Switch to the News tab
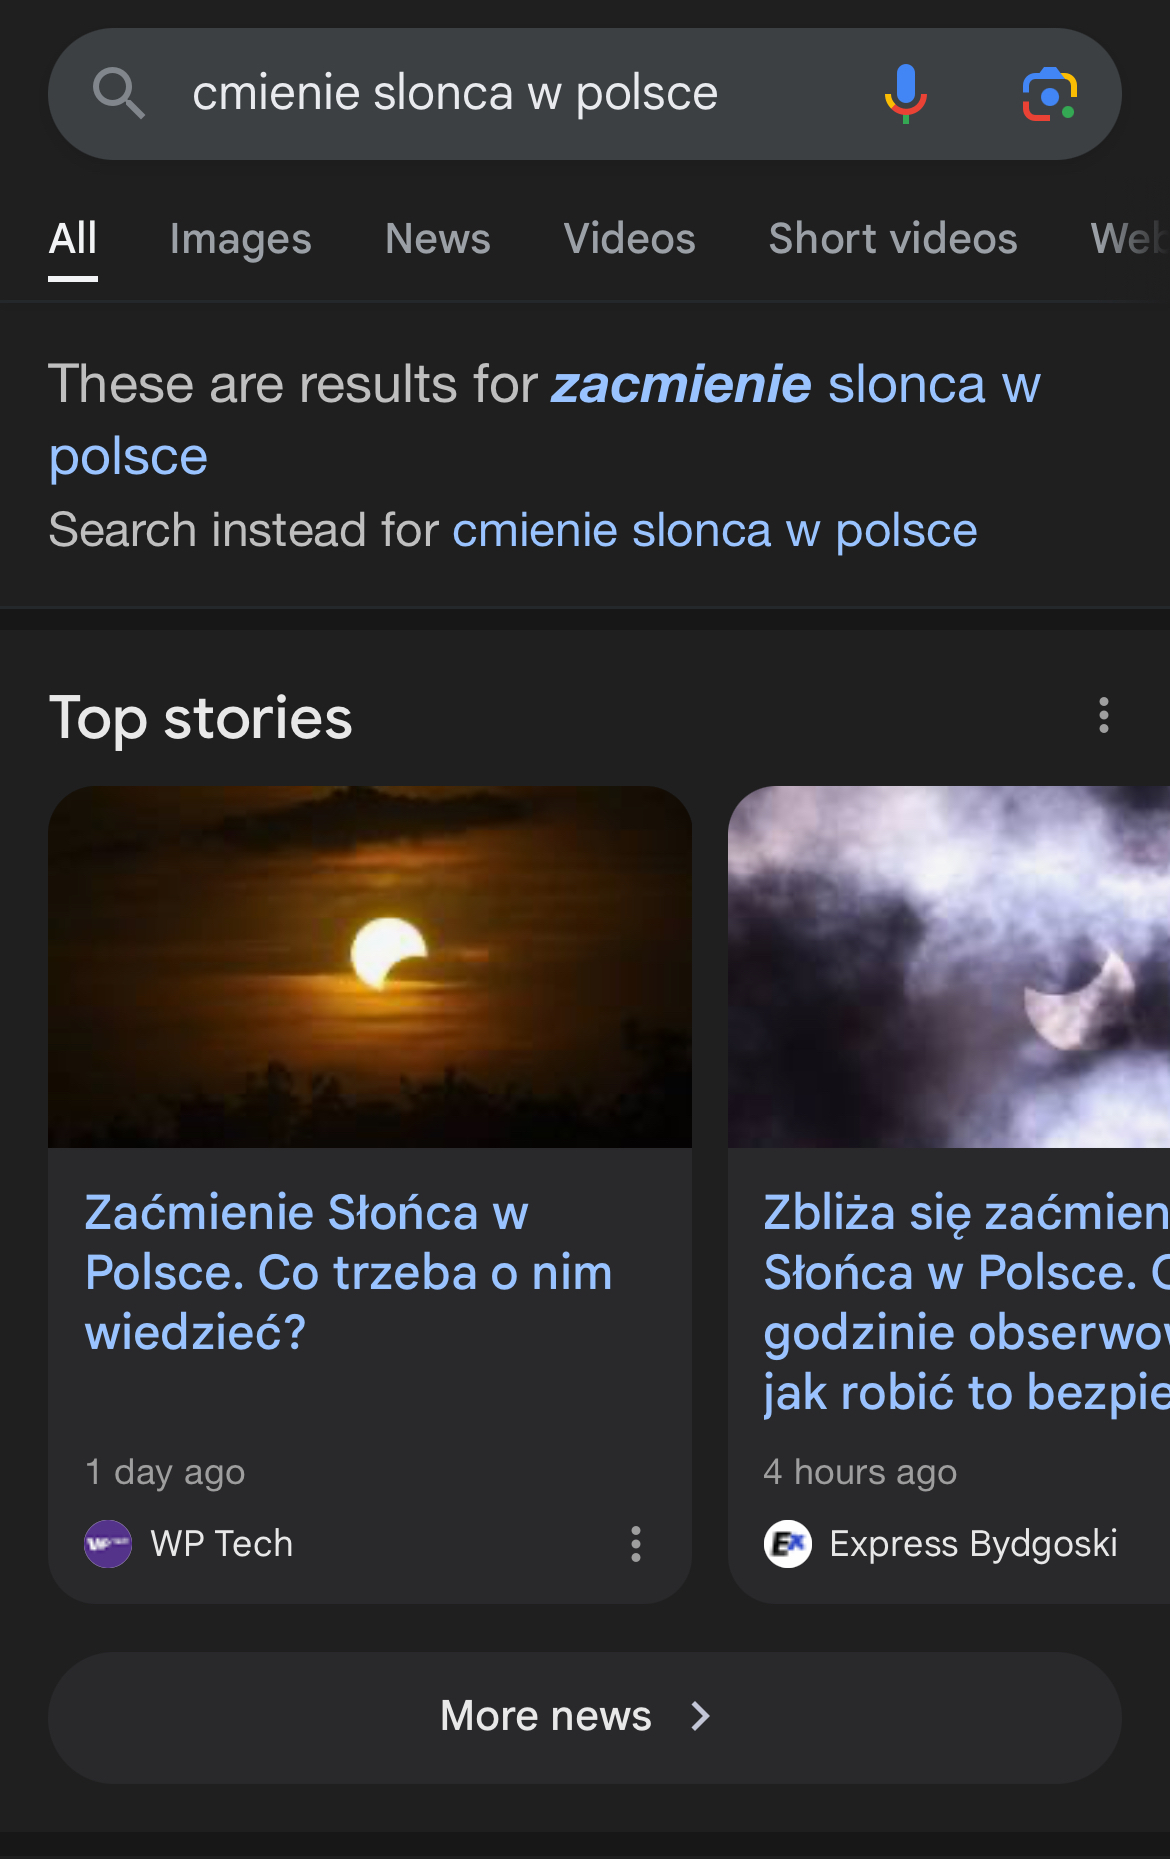Viewport: 1170px width, 1859px height. click(x=437, y=239)
